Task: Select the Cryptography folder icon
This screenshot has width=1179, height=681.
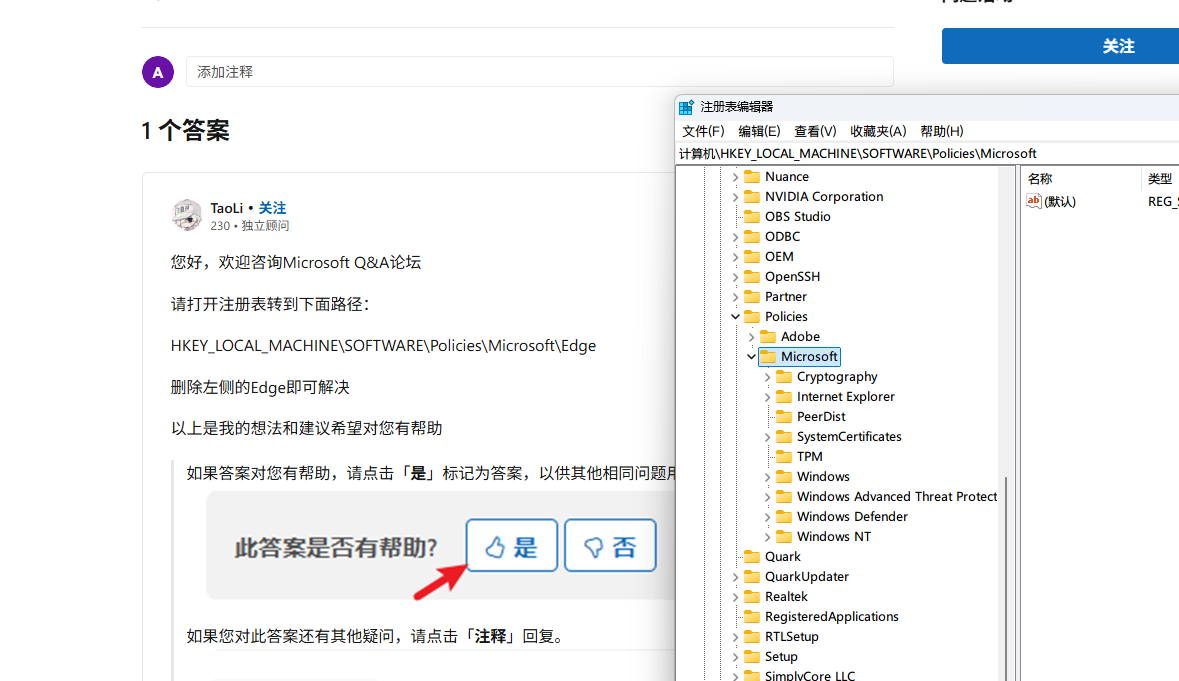Action: click(x=783, y=377)
